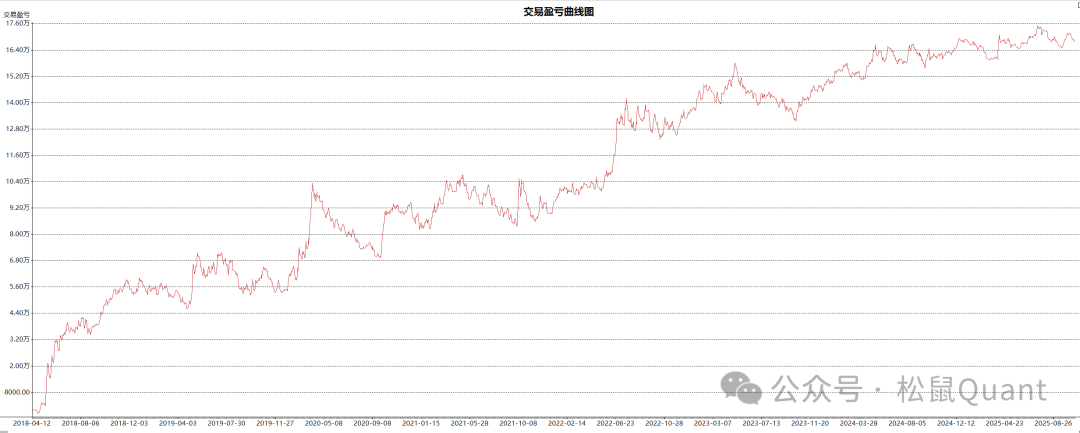Choose the 2019-07-30 date tick label
The width and height of the screenshot is (1080, 433).
(x=227, y=423)
